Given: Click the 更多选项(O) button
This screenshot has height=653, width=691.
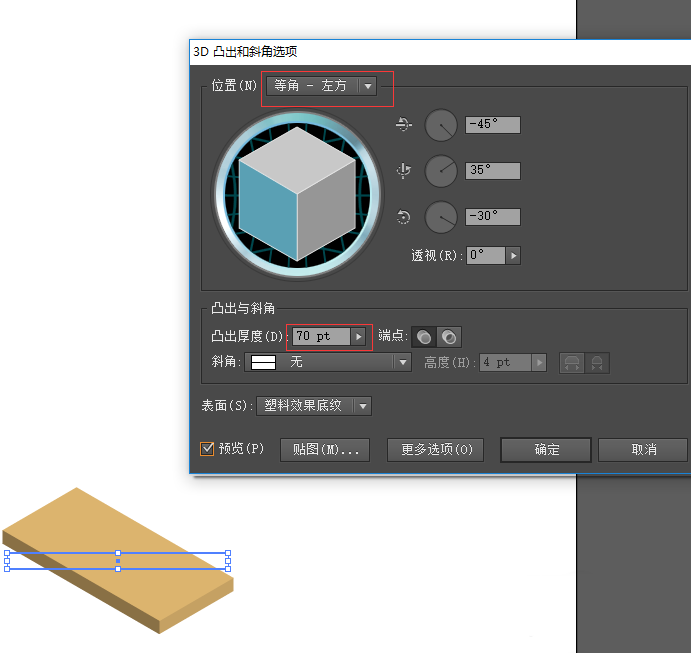Looking at the screenshot, I should click(435, 450).
